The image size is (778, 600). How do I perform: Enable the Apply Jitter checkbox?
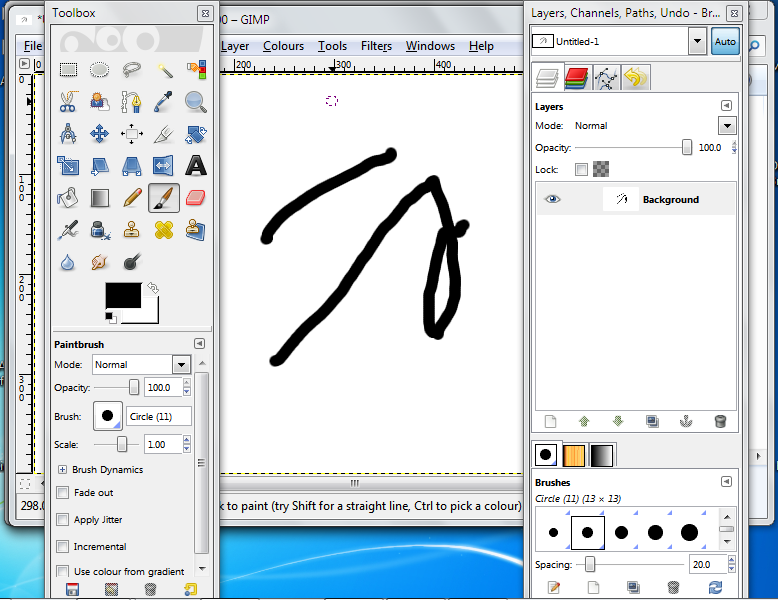(63, 520)
